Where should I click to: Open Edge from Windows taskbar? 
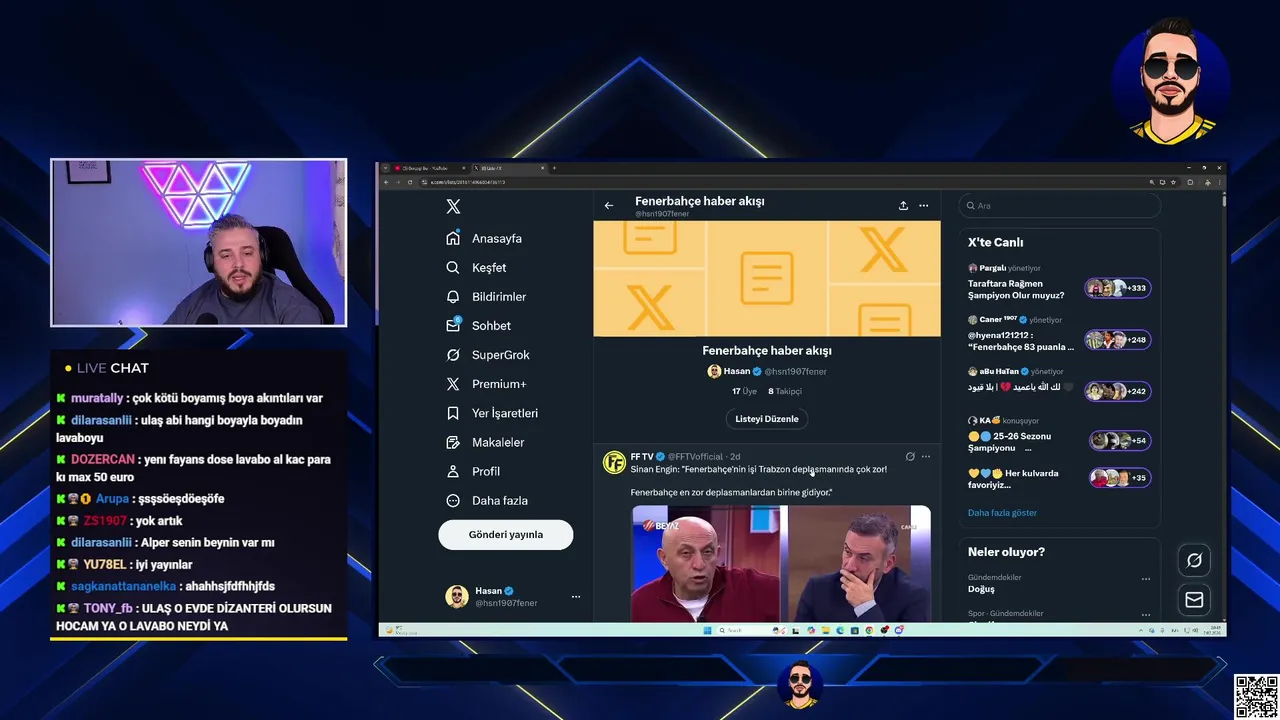point(840,630)
